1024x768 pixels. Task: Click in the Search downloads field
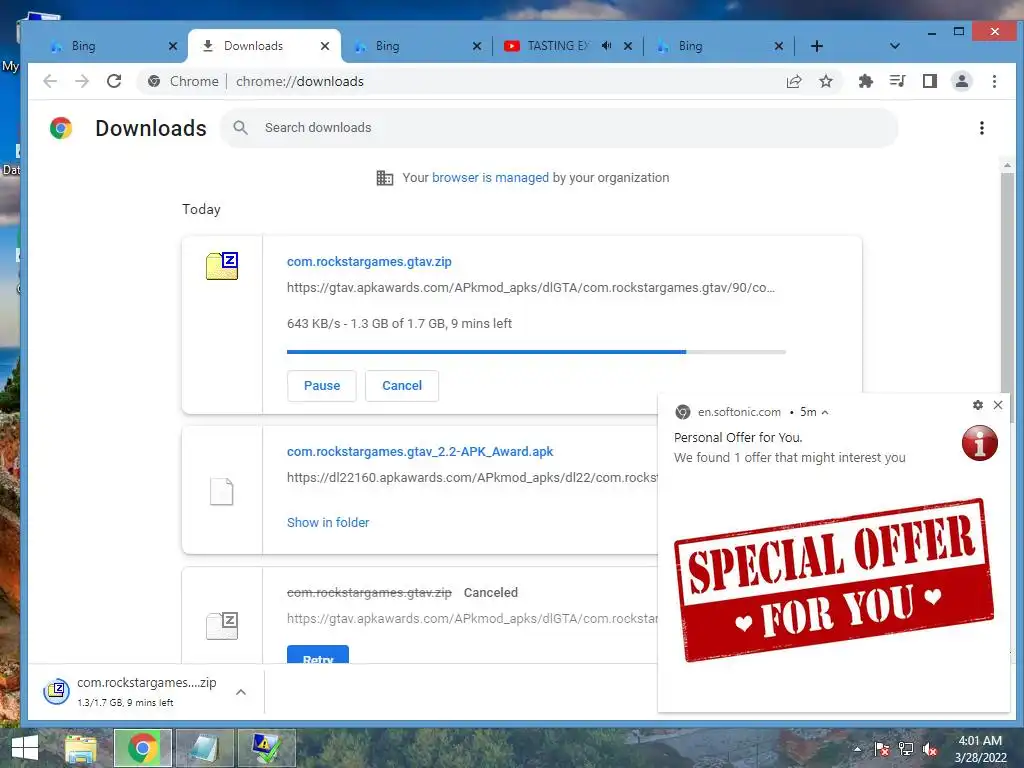(x=560, y=128)
